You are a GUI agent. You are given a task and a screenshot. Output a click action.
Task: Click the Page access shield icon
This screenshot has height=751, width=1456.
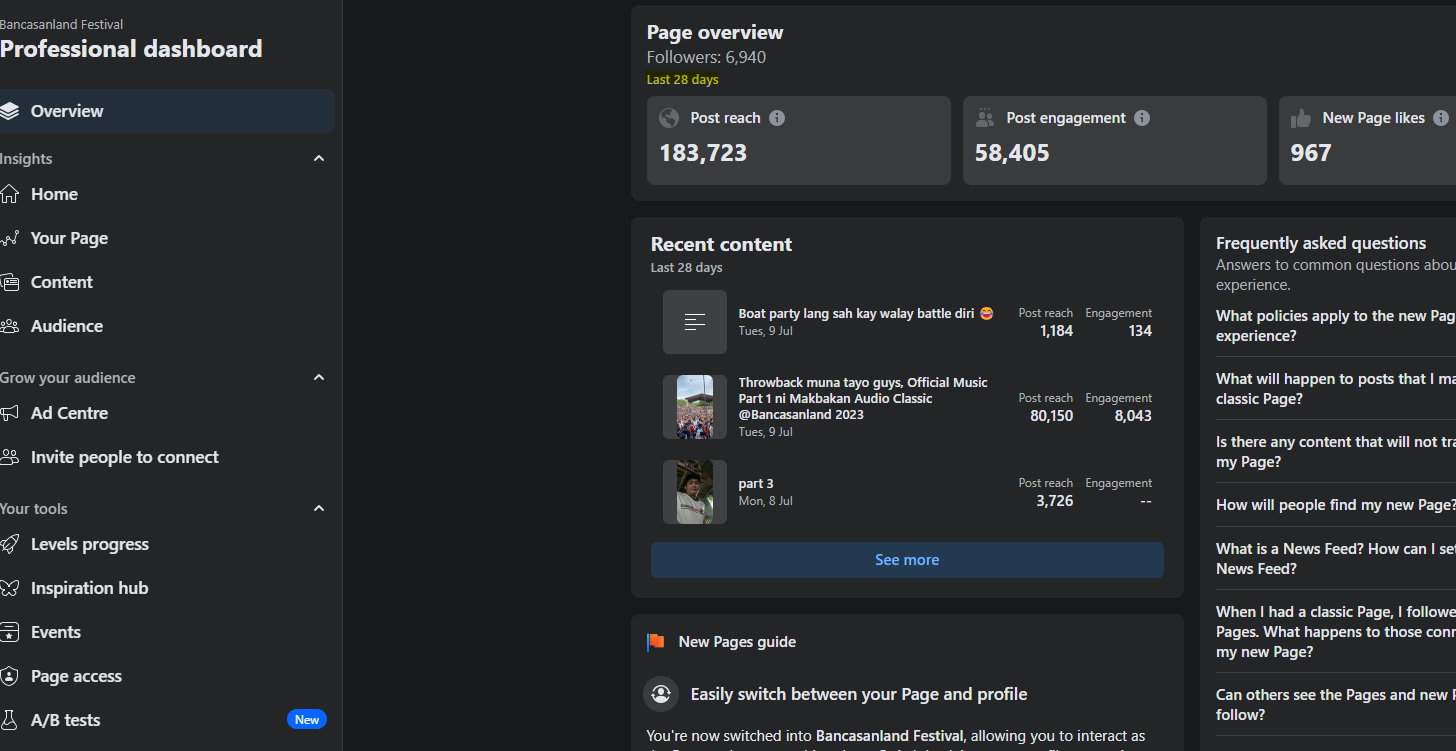tap(9, 676)
